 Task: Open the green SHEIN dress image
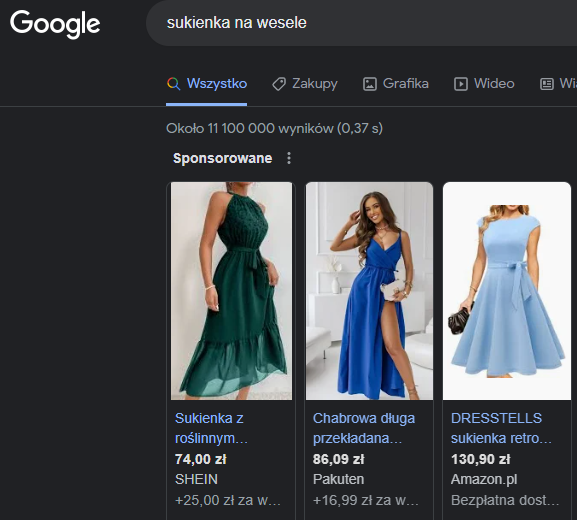231,291
